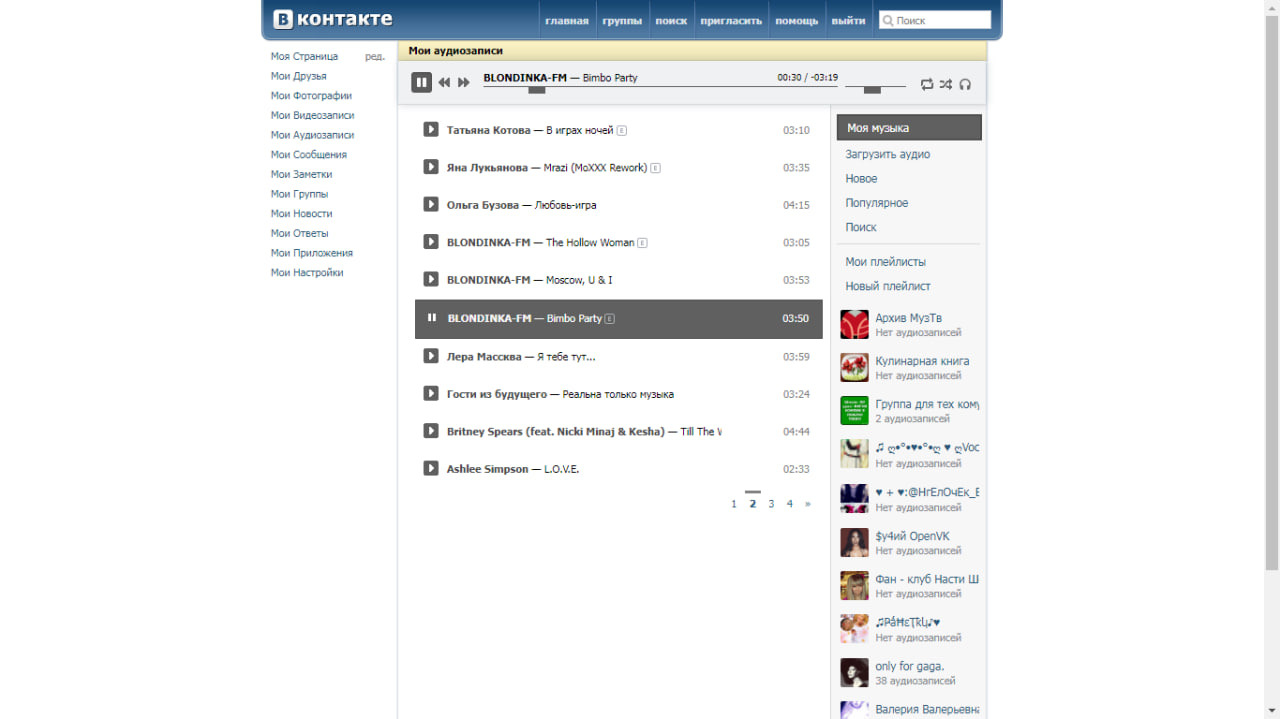Click the track progress slider handle
Image resolution: width=1280 pixels, height=719 pixels.
(x=537, y=90)
